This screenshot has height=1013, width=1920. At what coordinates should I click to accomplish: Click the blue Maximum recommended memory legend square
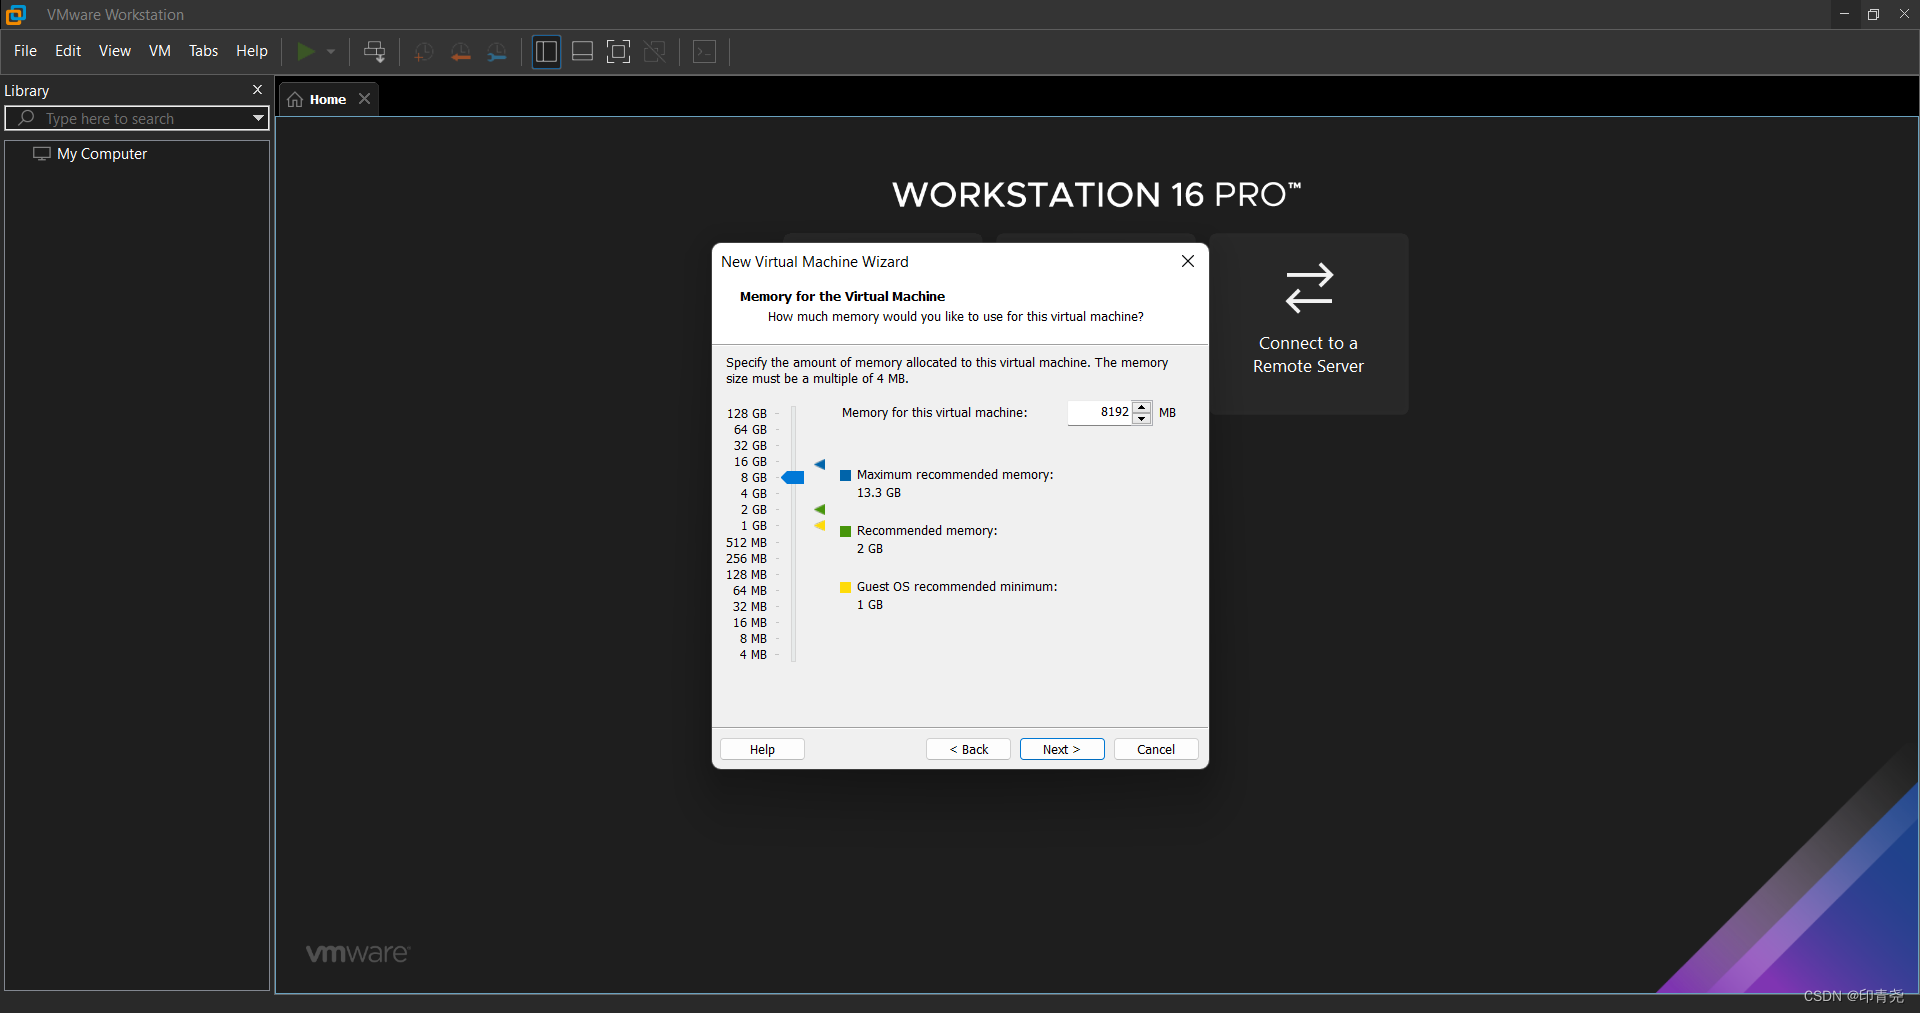click(x=846, y=475)
